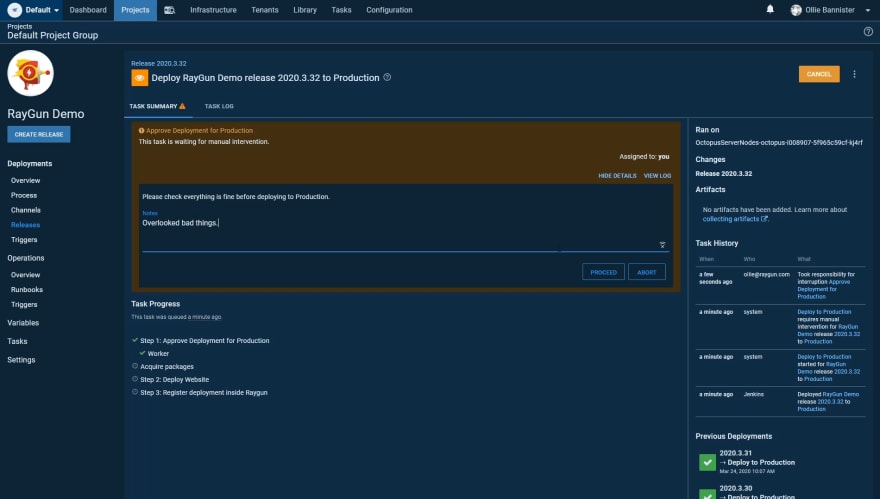
Task: Select the Projects menu item
Action: pyautogui.click(x=135, y=10)
